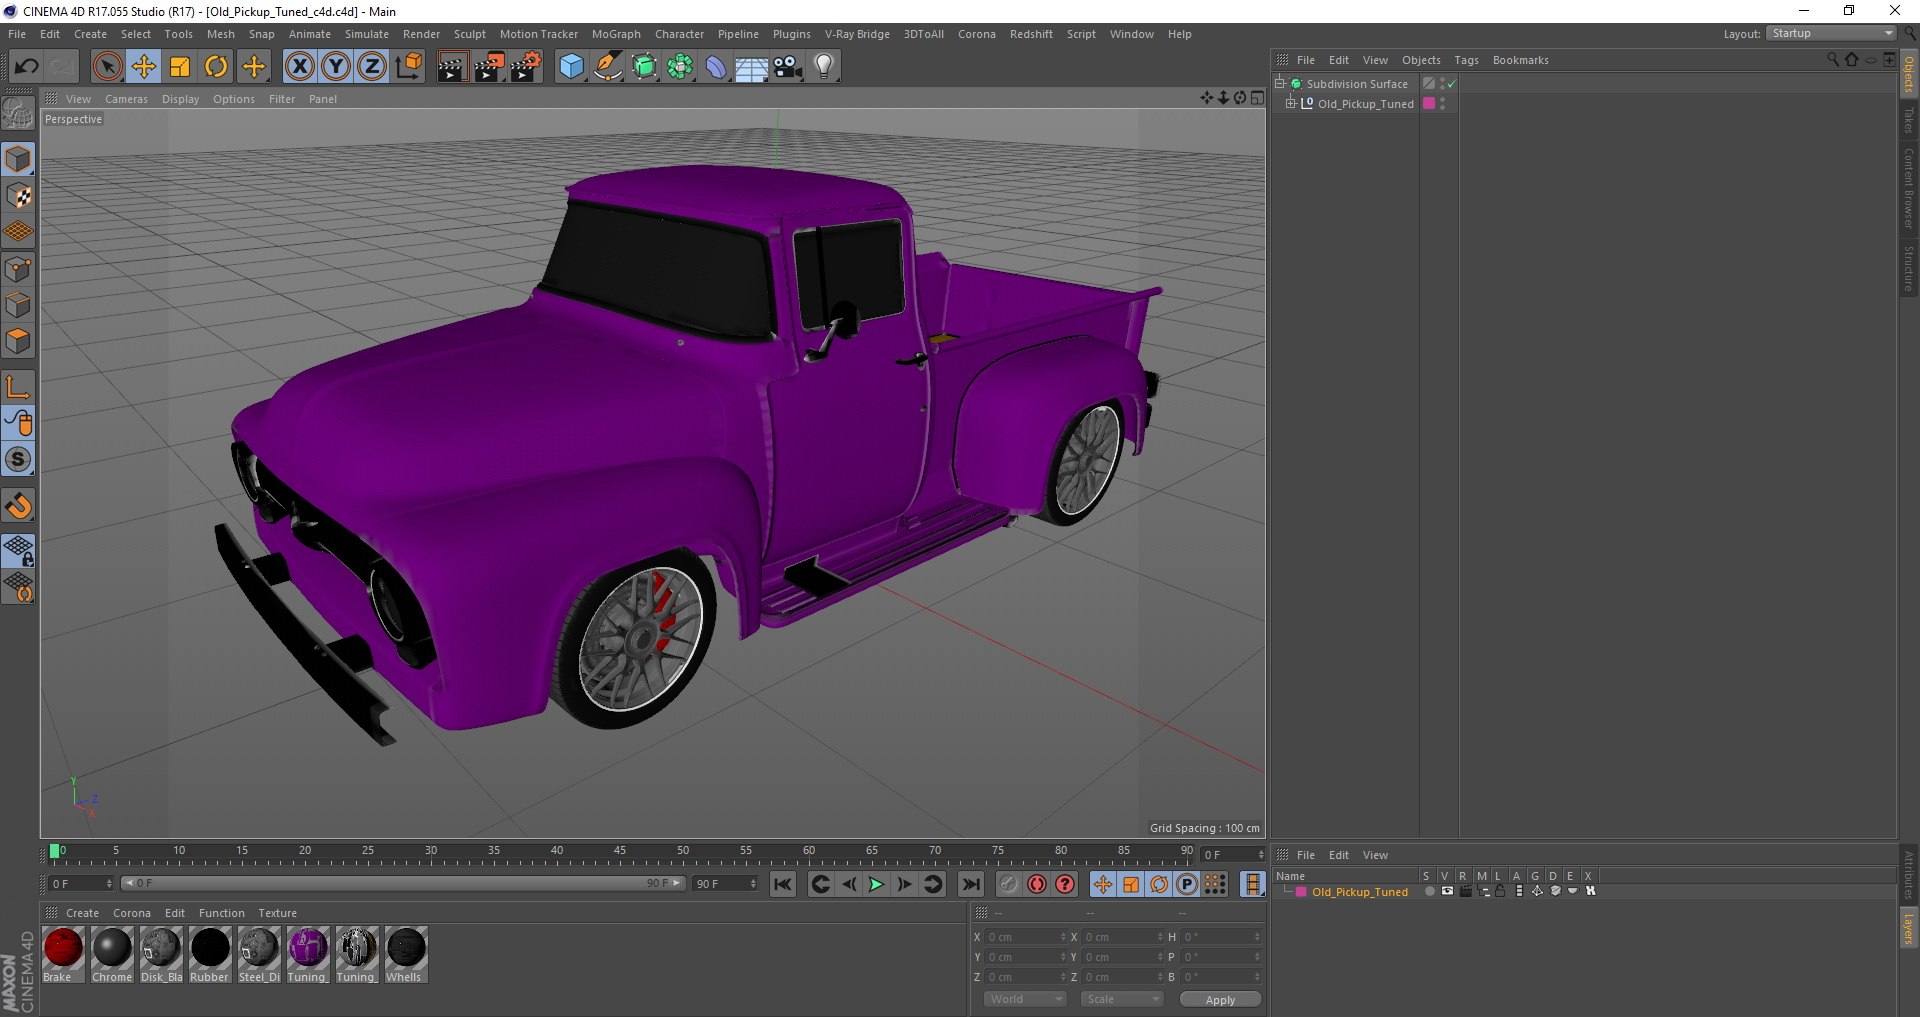The image size is (1920, 1017).
Task: Go to end of animation
Action: pos(970,884)
